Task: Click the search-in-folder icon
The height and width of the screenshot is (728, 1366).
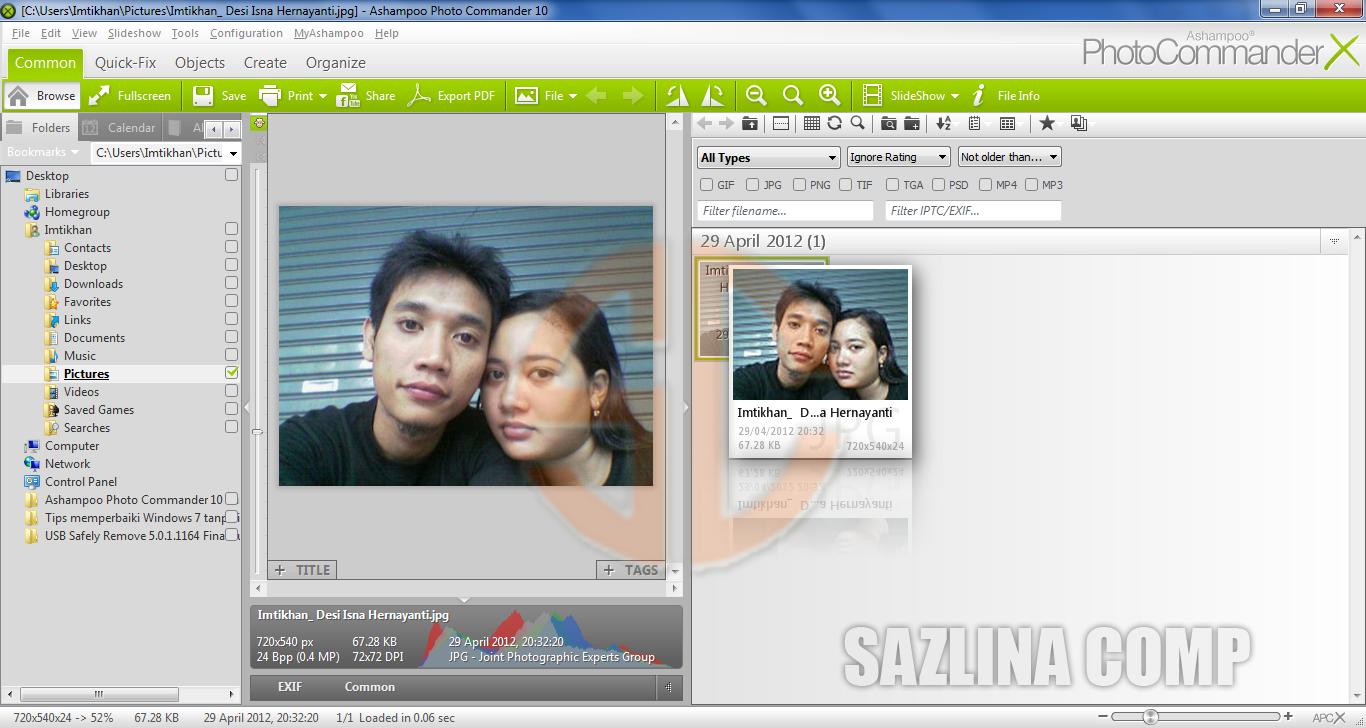Action: [888, 123]
